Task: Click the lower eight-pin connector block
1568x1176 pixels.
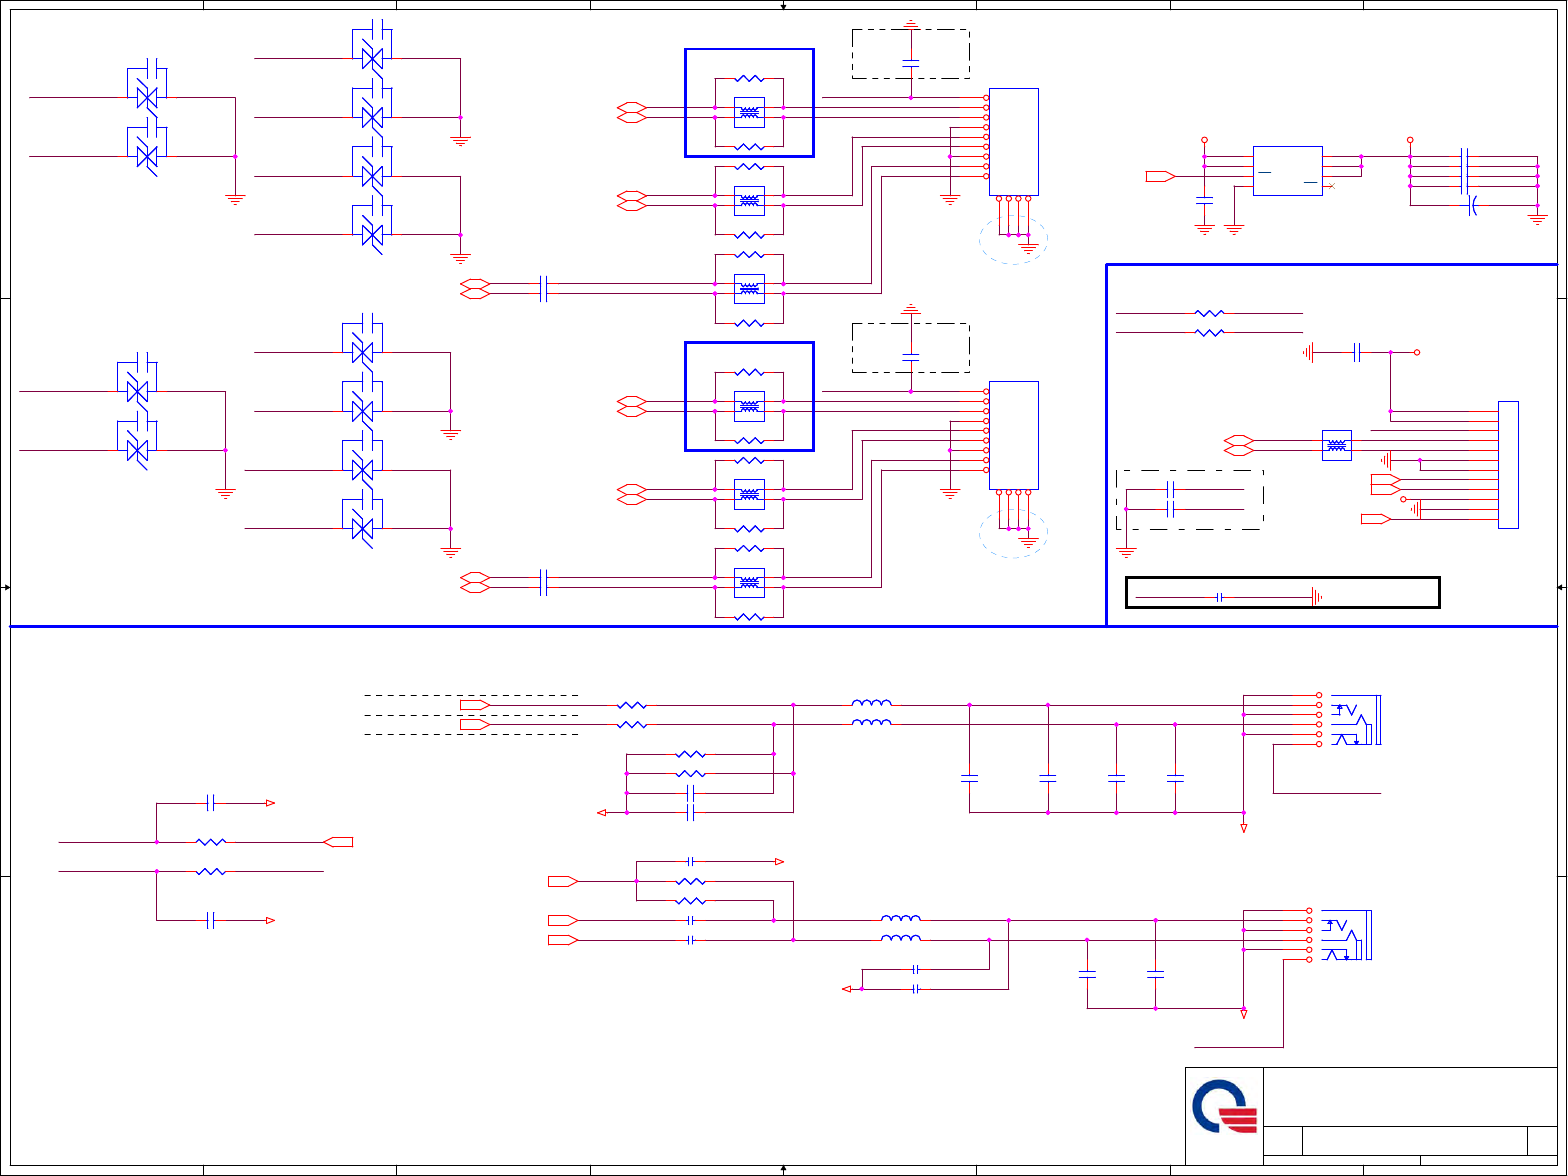Action: [x=1014, y=436]
